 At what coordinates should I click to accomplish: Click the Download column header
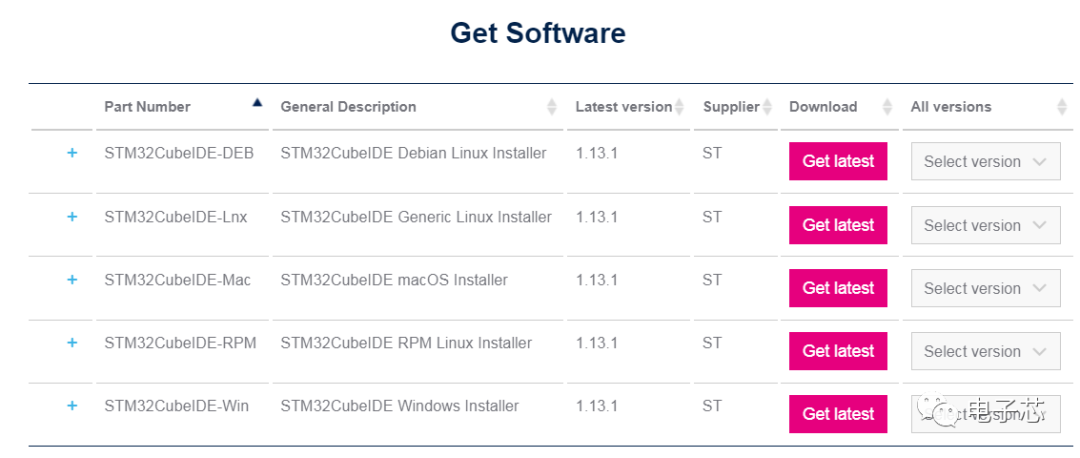coord(823,107)
